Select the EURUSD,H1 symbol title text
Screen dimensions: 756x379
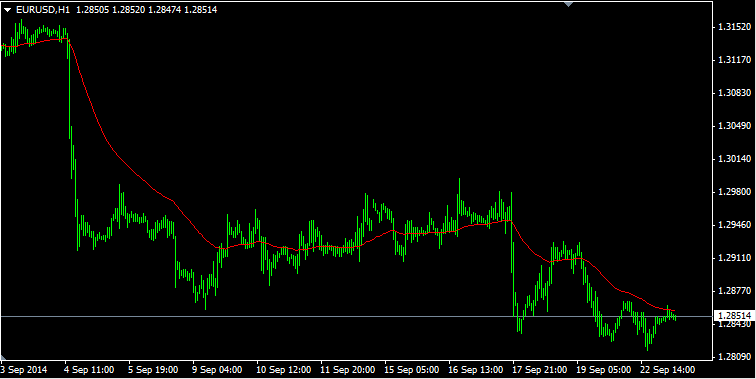[x=43, y=9]
